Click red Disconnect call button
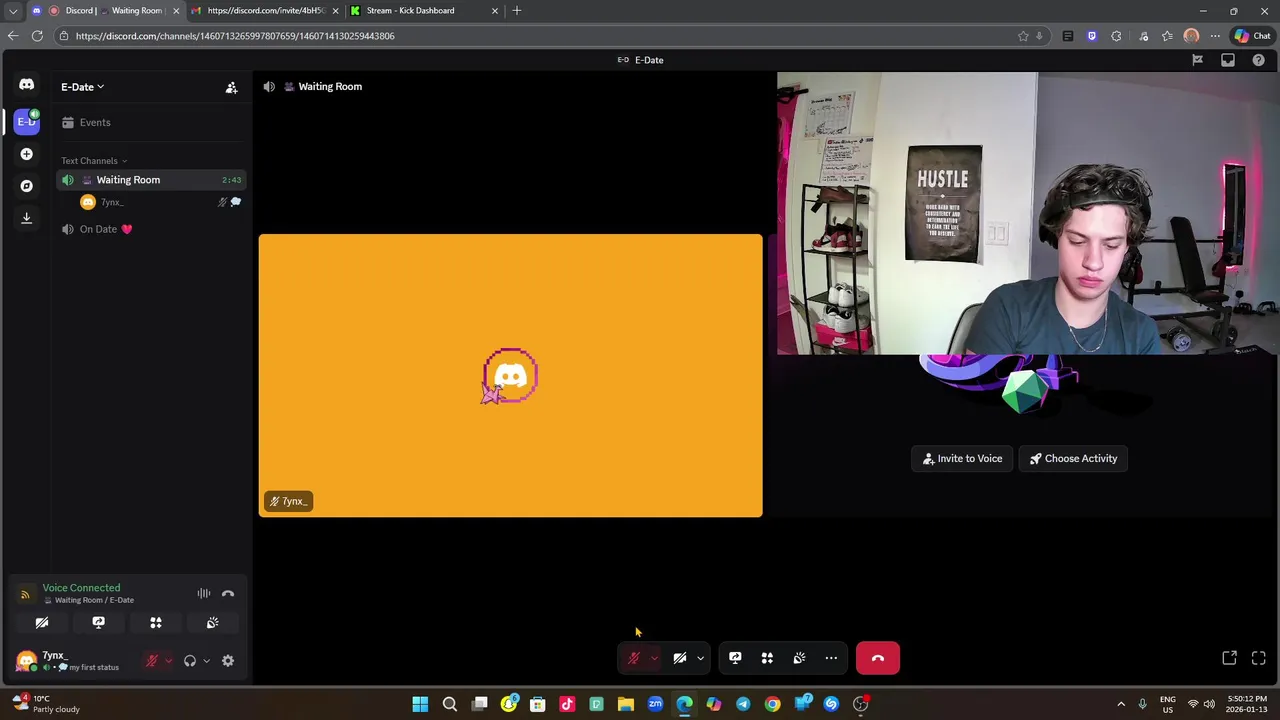This screenshot has height=720, width=1280. pyautogui.click(x=878, y=658)
